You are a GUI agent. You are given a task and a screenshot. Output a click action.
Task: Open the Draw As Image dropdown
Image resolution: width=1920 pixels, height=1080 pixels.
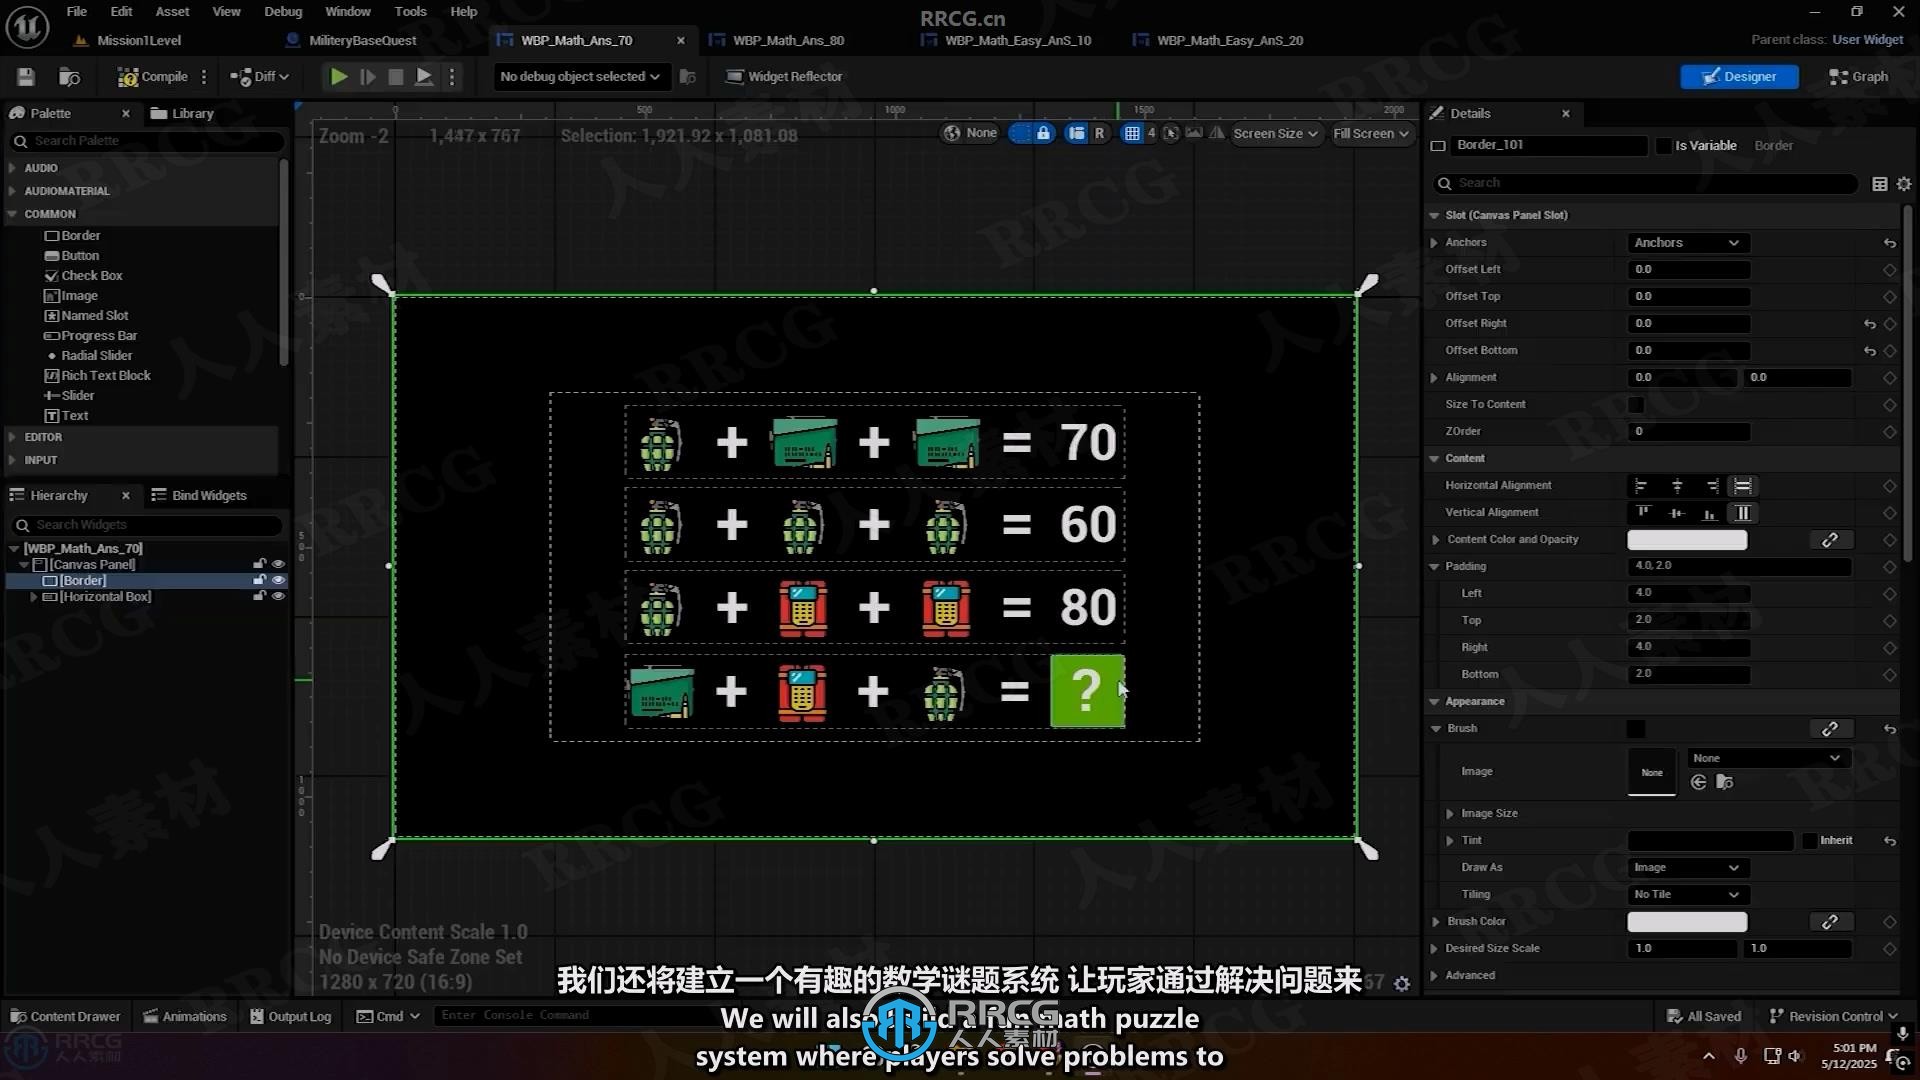[x=1688, y=868]
